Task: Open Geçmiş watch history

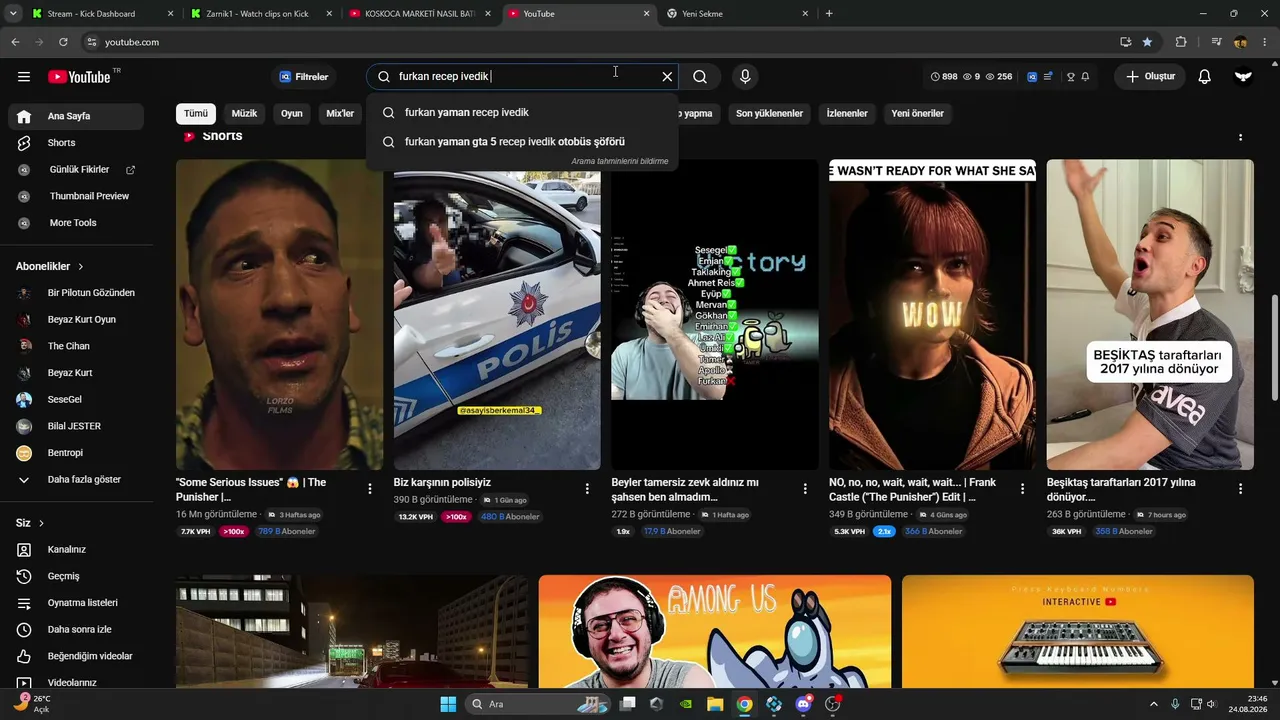Action: (x=76, y=577)
